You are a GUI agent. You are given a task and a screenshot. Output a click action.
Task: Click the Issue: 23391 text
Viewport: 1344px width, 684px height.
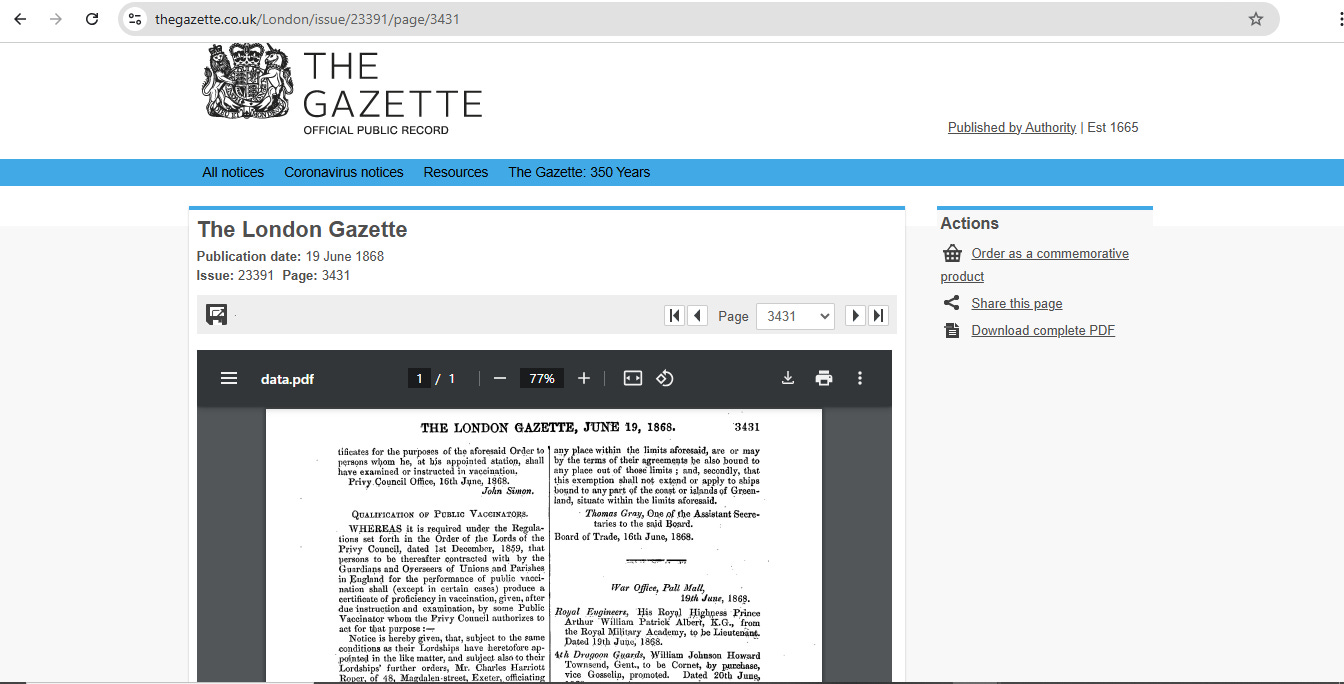(x=235, y=275)
